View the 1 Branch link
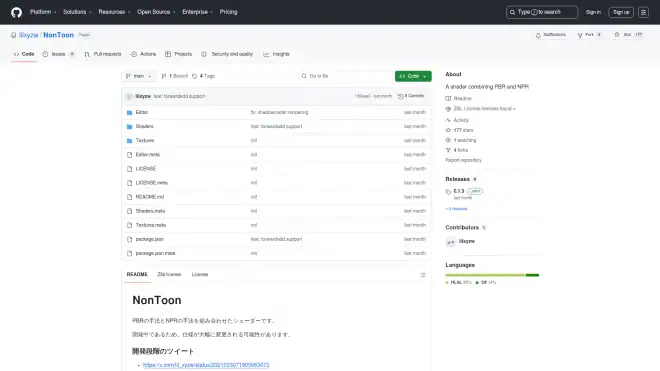 (175, 76)
